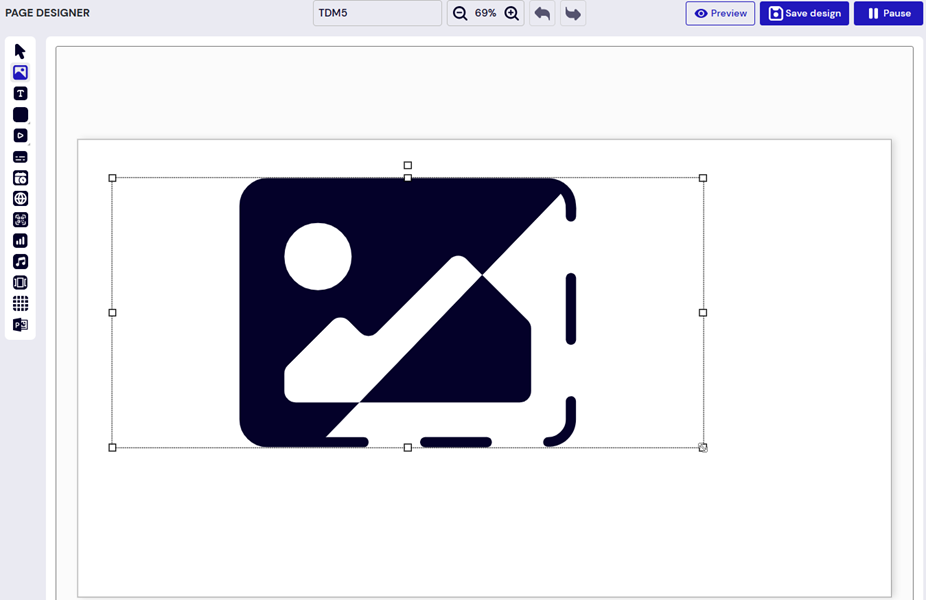This screenshot has width=926, height=600.
Task: Select the Shape tool
Action: [20, 114]
